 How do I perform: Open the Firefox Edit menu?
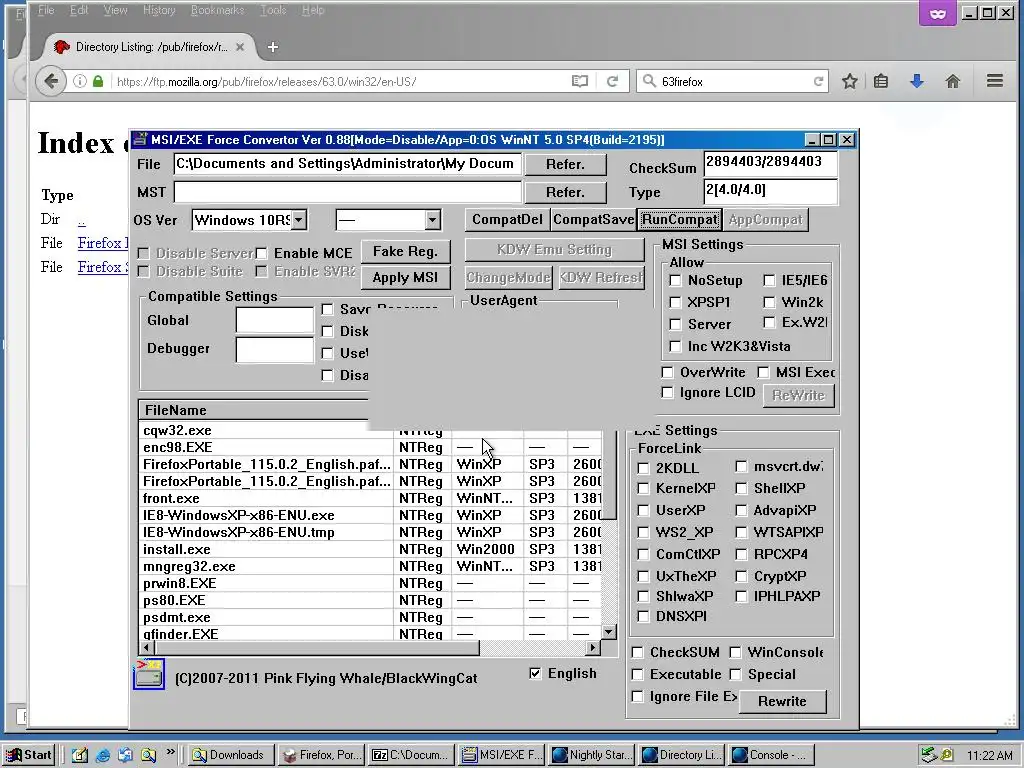pyautogui.click(x=79, y=10)
